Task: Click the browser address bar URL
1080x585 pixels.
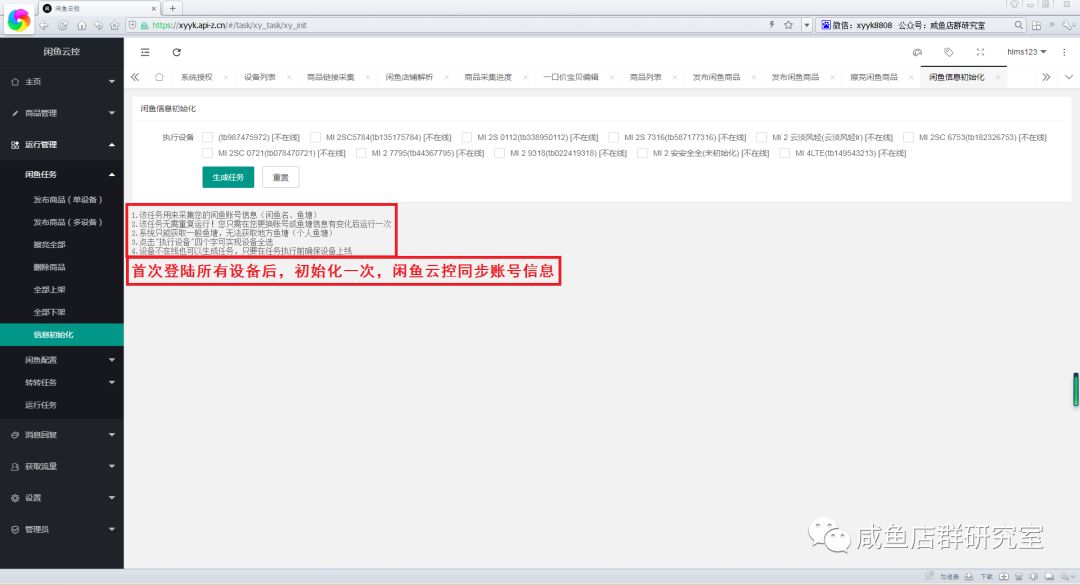Action: [x=400, y=25]
